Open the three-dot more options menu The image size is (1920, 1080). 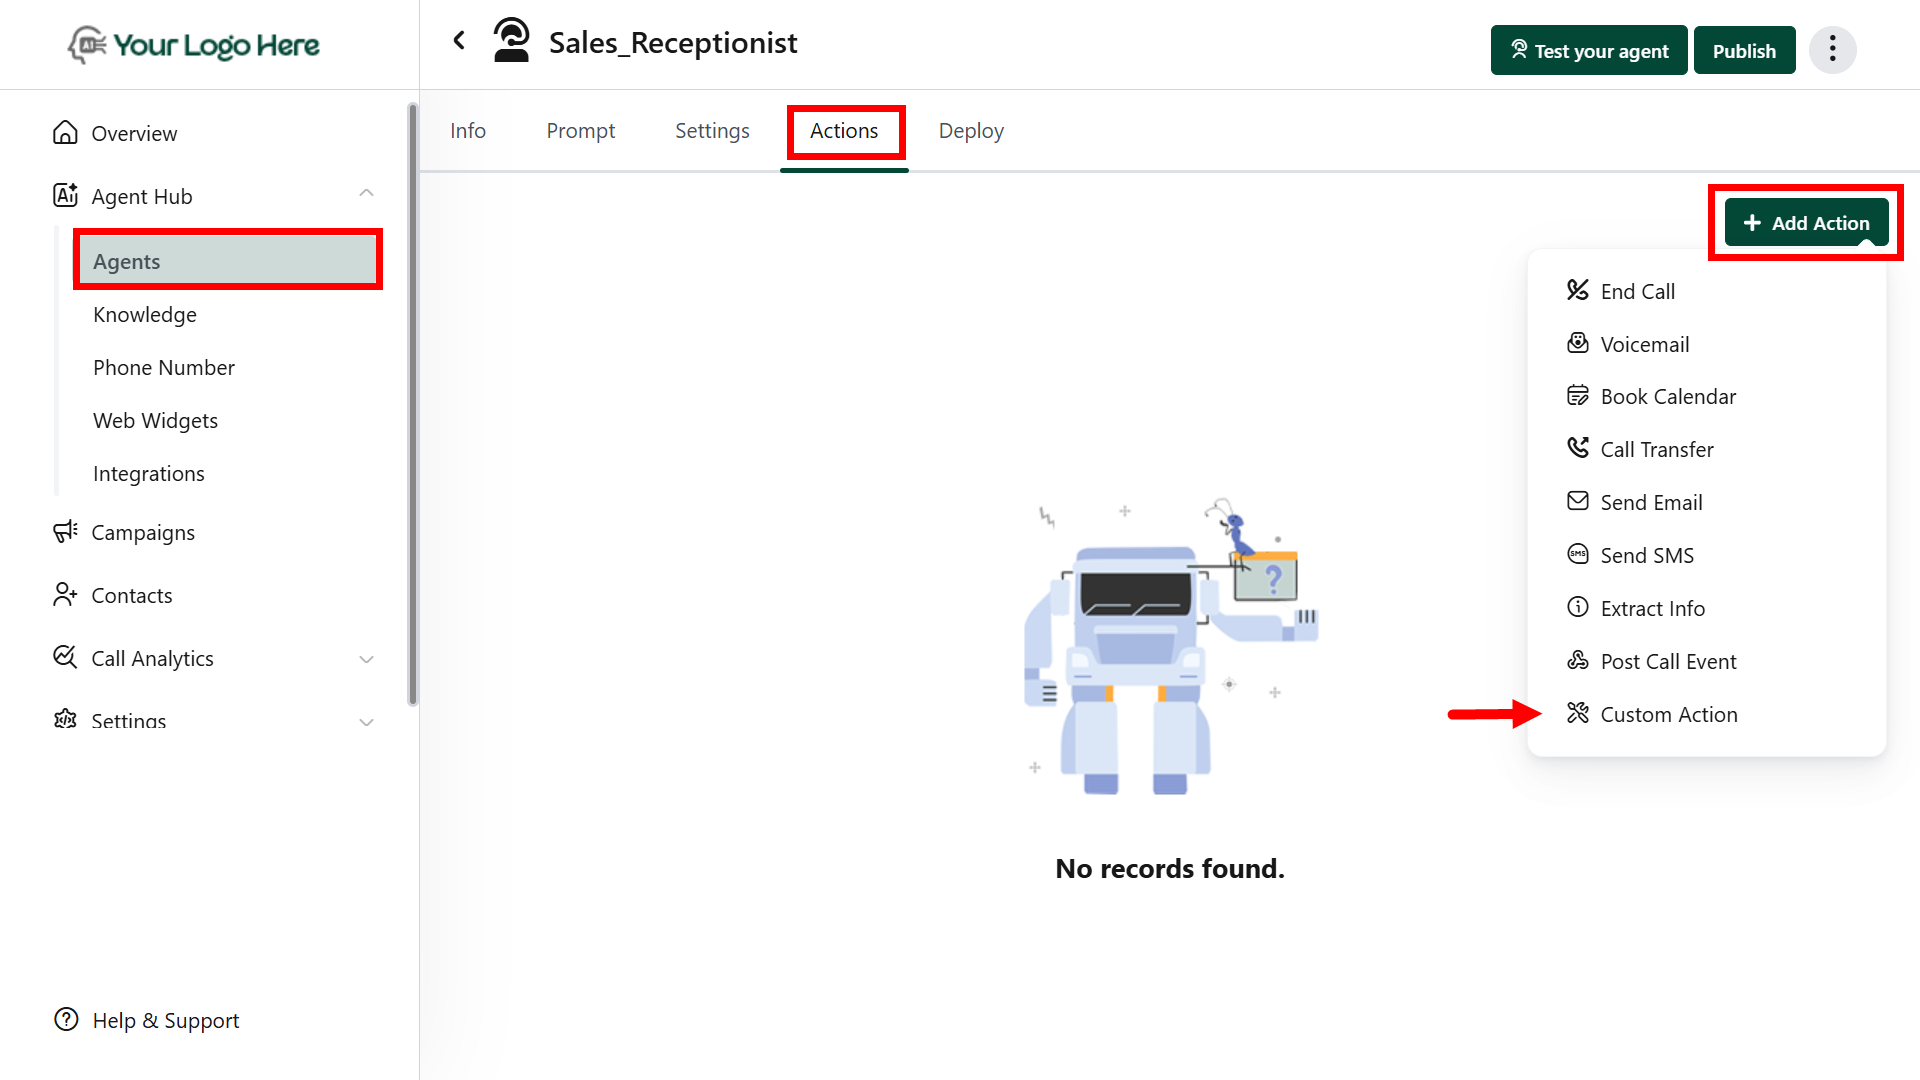1832,50
